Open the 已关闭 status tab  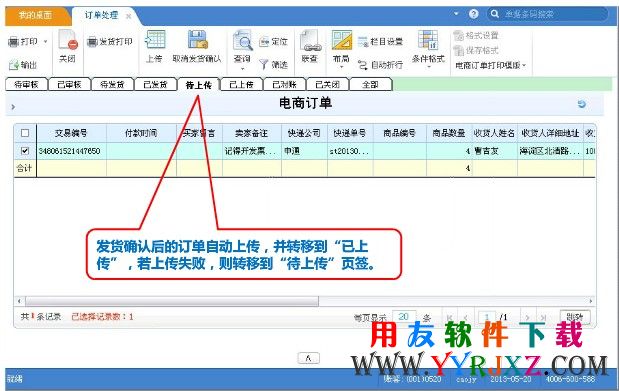[328, 84]
